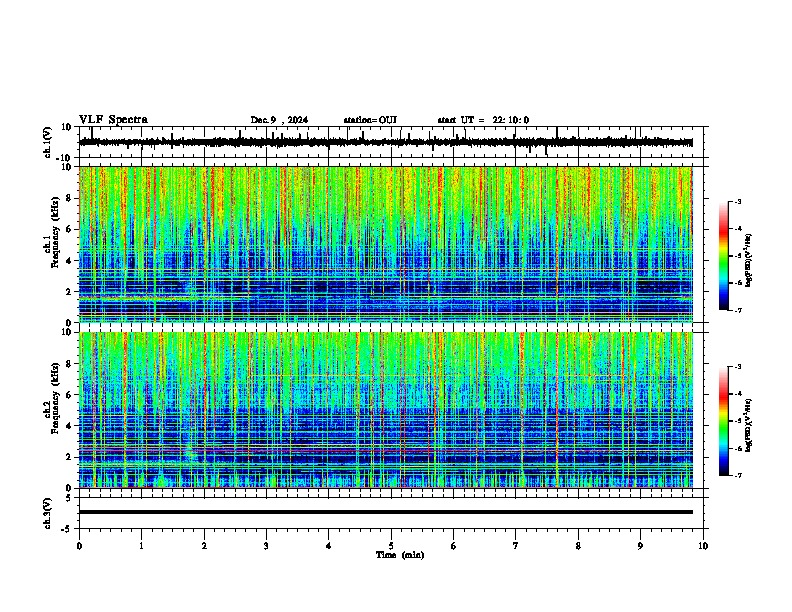Click the "-5" tick on ch.3(V) axis
Viewport: 792px width, 612px height.
(67, 529)
